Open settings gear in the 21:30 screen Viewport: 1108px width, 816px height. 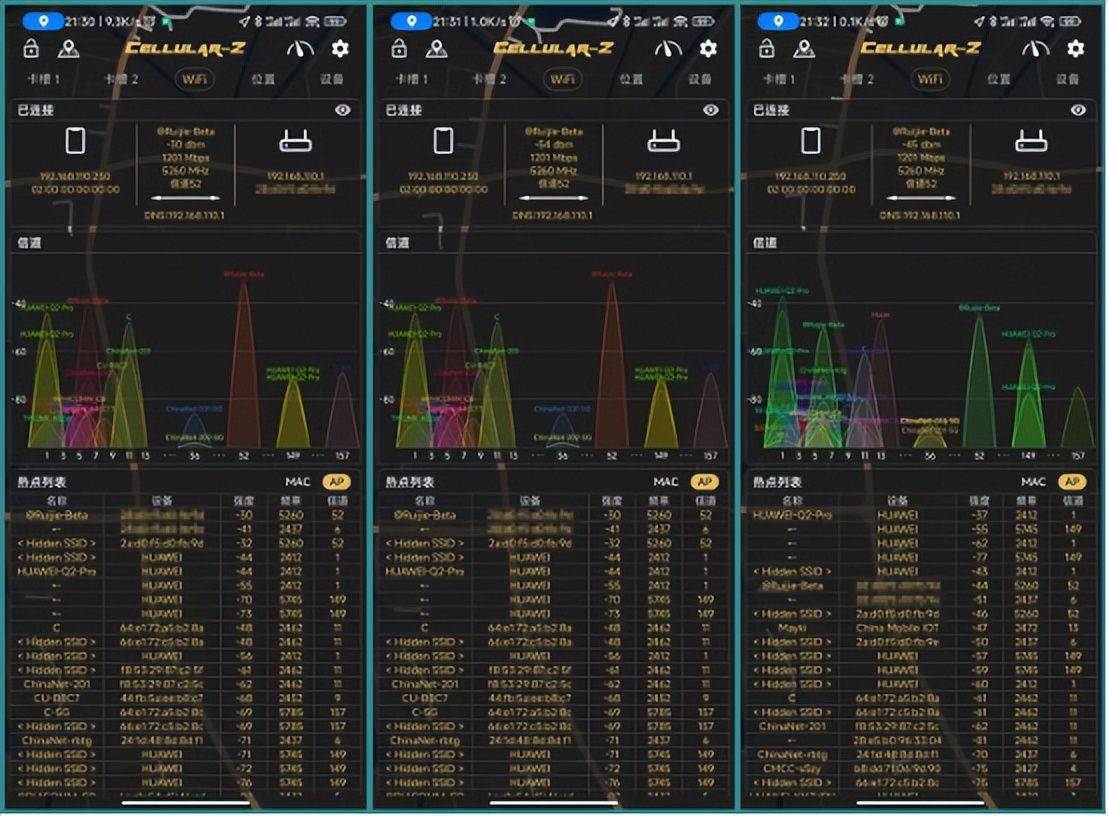340,48
